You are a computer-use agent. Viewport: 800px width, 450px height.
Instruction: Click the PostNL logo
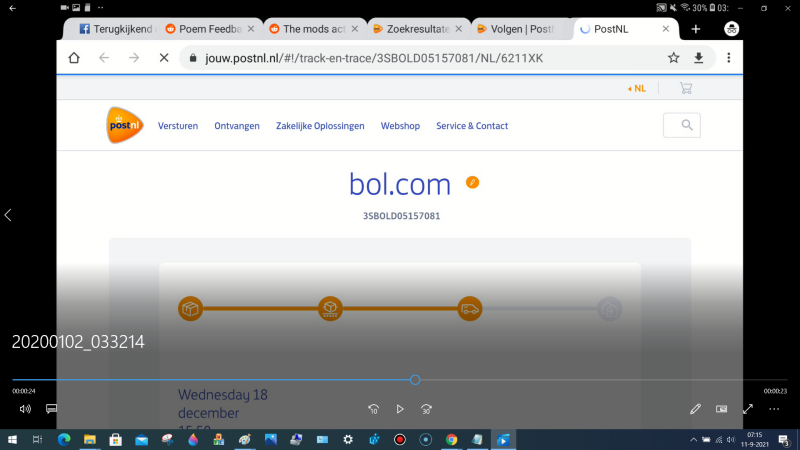pyautogui.click(x=124, y=125)
